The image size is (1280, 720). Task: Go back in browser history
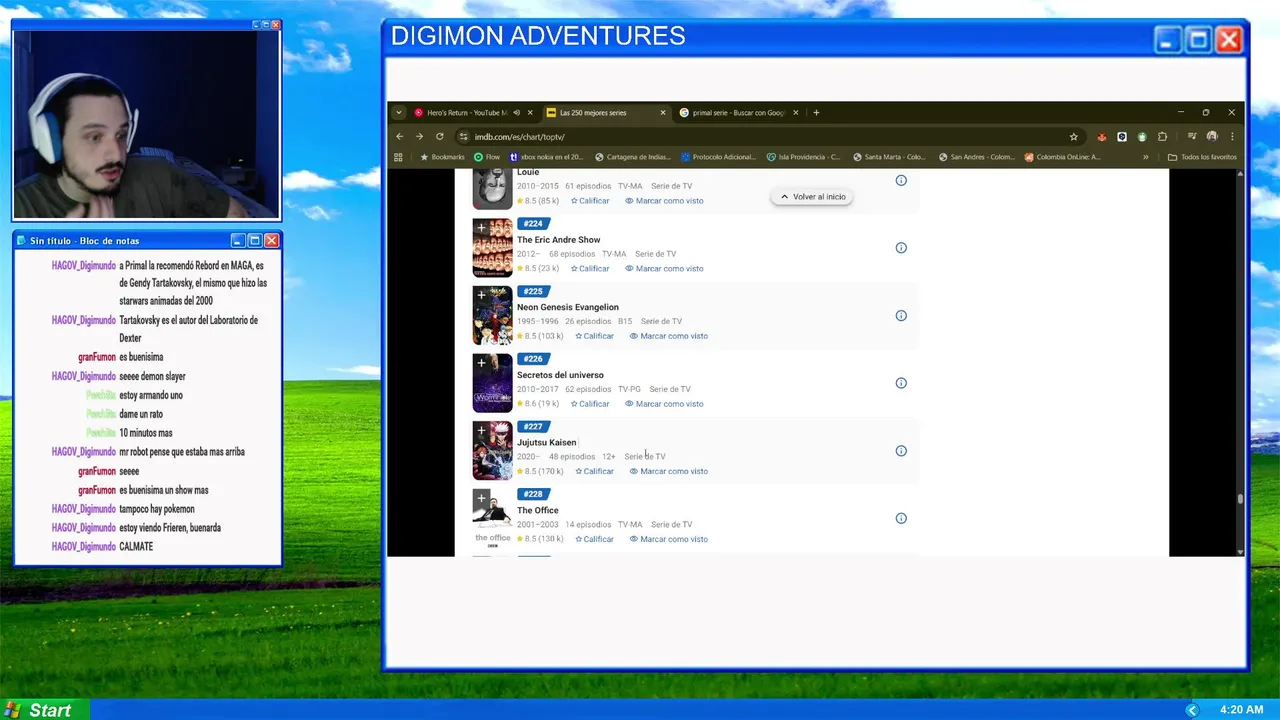coord(400,137)
